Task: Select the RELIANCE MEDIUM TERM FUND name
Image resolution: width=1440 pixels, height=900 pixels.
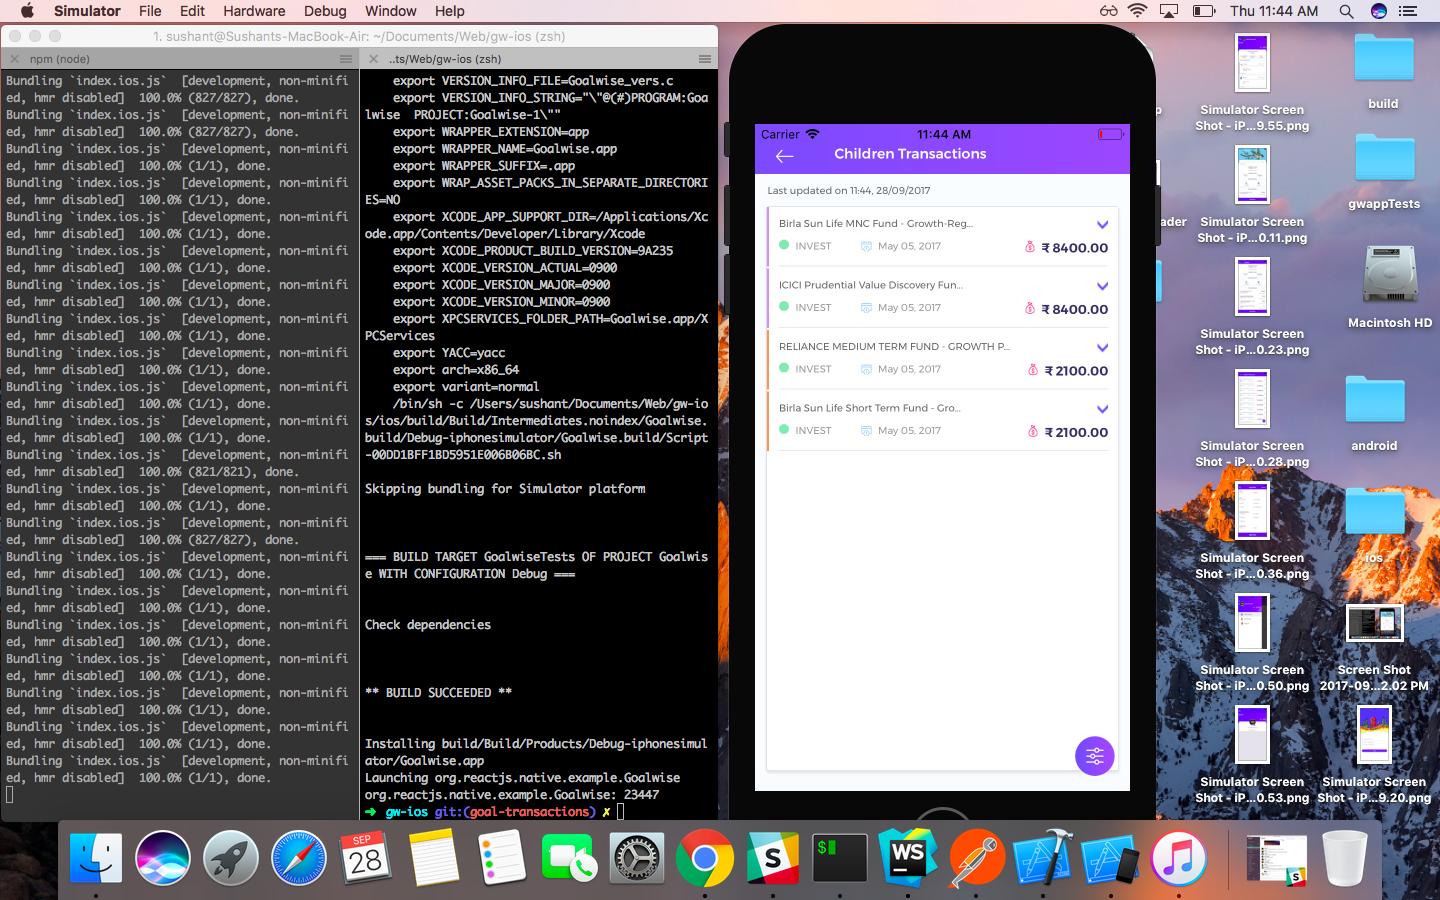Action: [x=894, y=346]
